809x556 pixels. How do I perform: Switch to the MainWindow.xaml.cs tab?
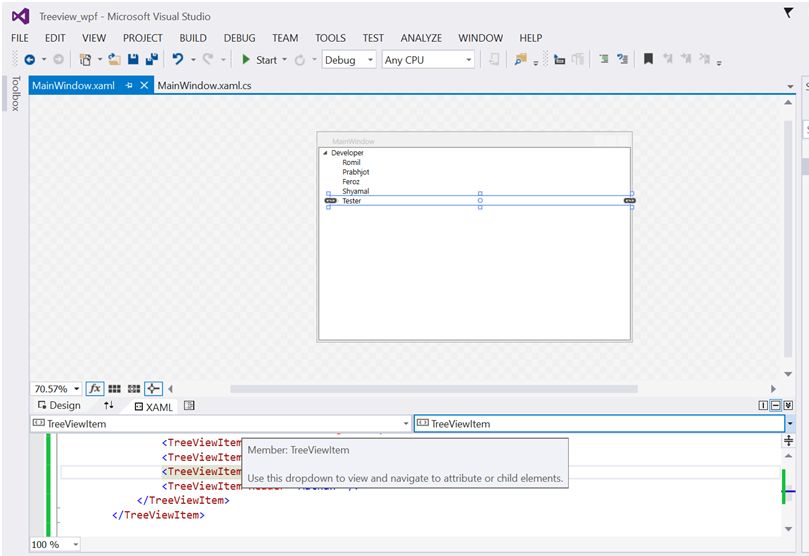coord(205,86)
